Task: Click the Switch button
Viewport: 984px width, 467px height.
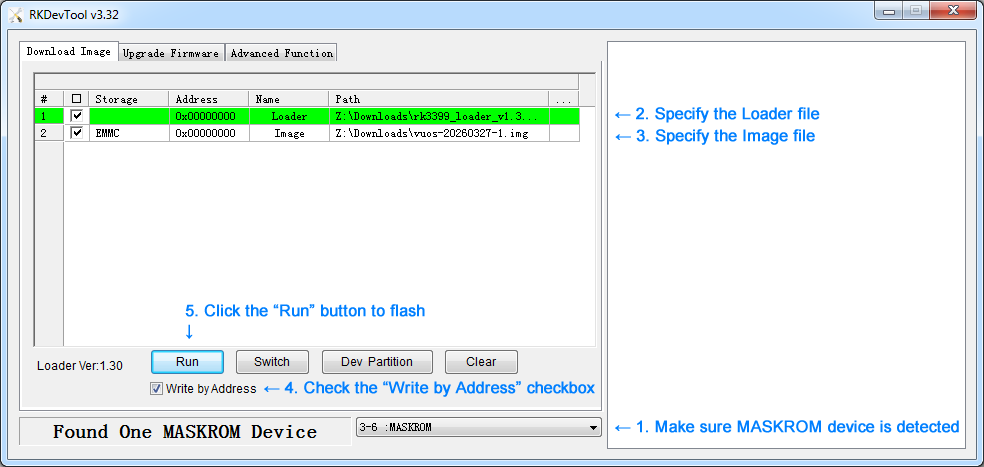Action: (271, 362)
